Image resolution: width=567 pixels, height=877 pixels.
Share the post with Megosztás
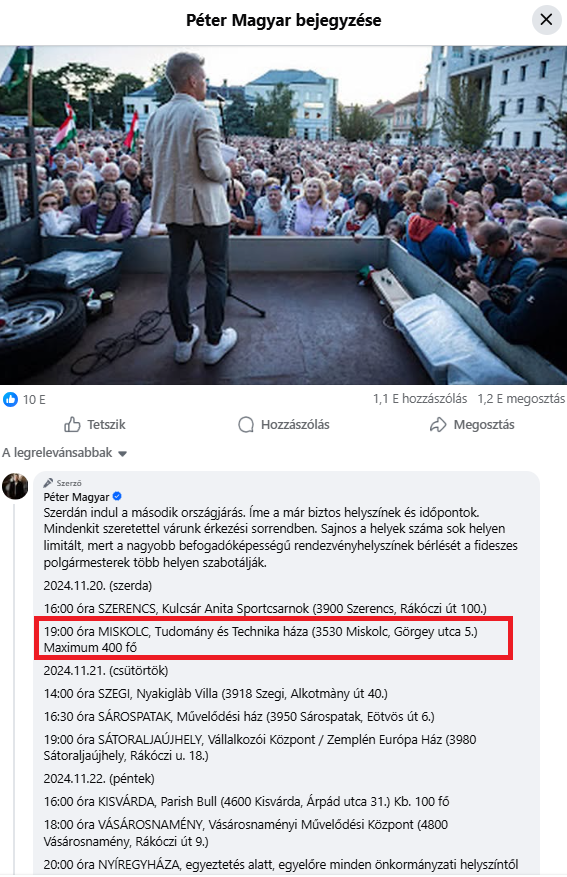(472, 425)
